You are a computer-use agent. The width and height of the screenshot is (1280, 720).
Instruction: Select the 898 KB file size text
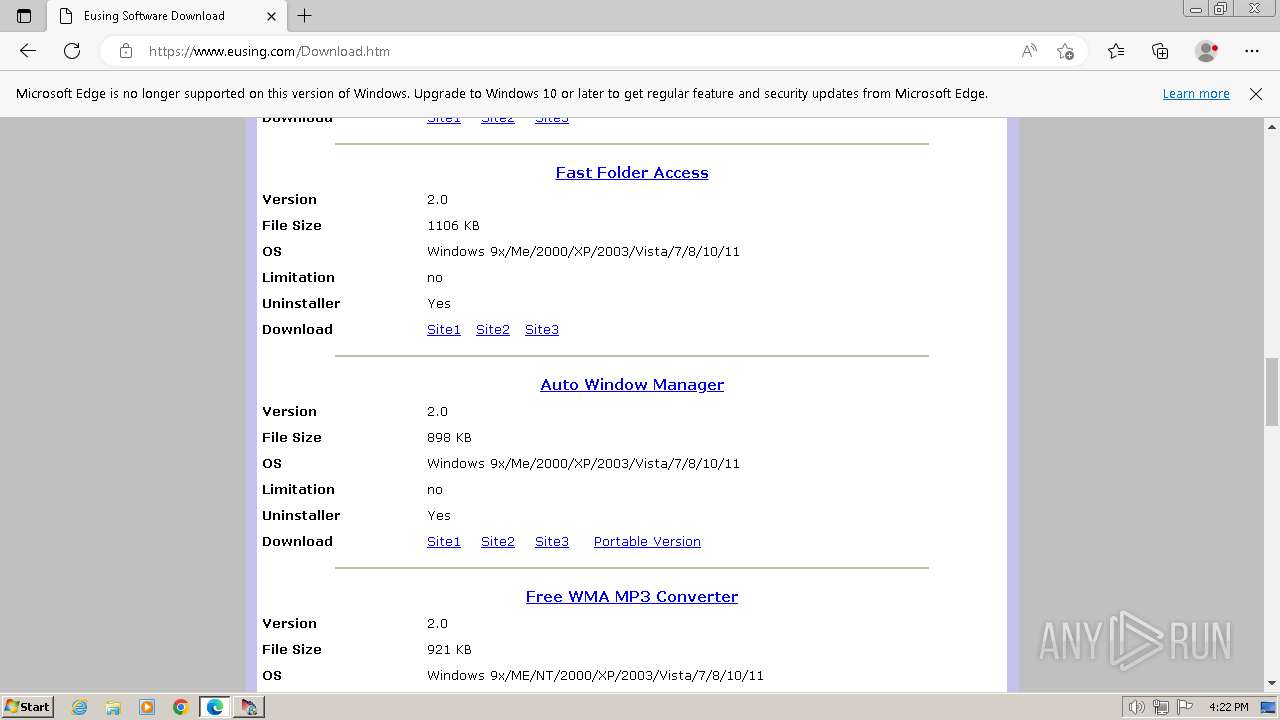pos(449,438)
